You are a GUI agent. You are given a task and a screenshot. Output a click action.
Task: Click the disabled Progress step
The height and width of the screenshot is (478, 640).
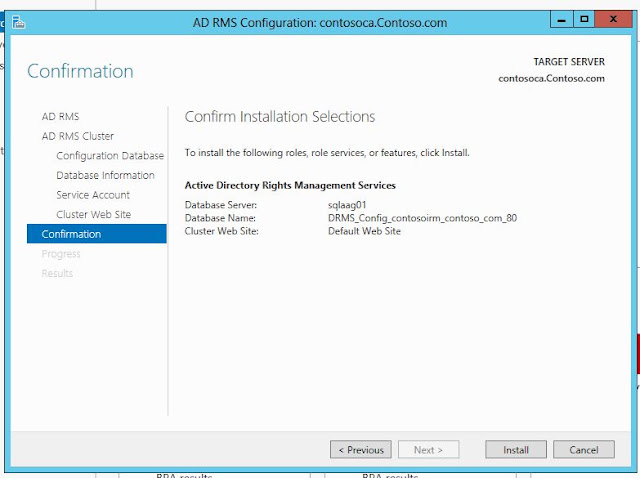pyautogui.click(x=61, y=254)
